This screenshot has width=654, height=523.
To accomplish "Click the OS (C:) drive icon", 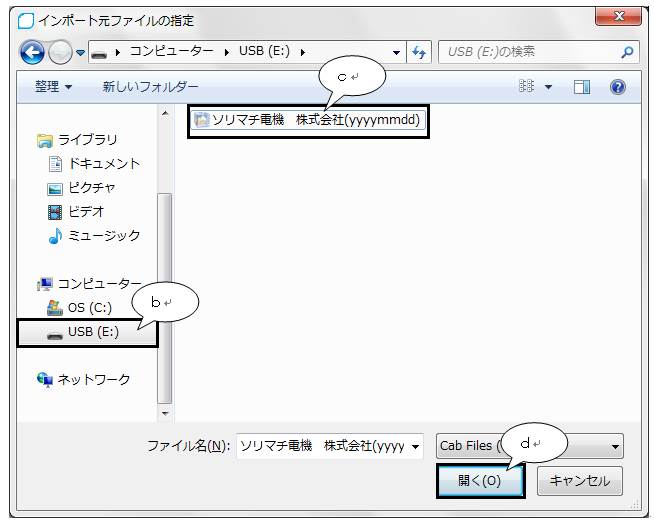I will click(55, 308).
